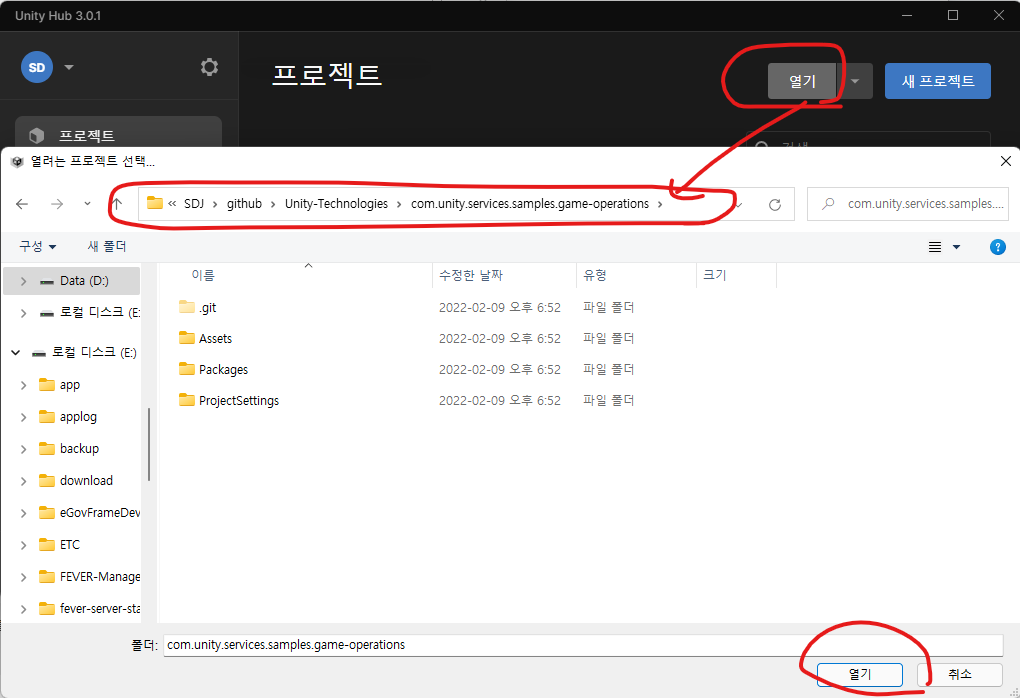This screenshot has width=1020, height=698.
Task: Go up one folder level arrow
Action: coord(117,204)
